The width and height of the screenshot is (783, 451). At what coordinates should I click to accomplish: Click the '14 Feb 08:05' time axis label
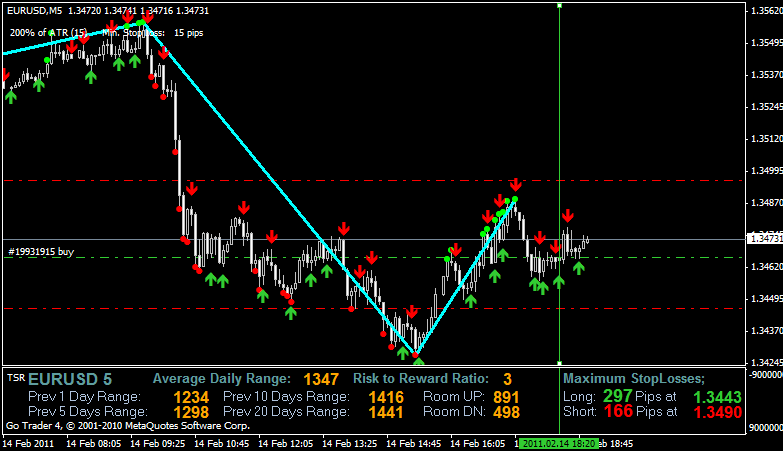pyautogui.click(x=93, y=444)
